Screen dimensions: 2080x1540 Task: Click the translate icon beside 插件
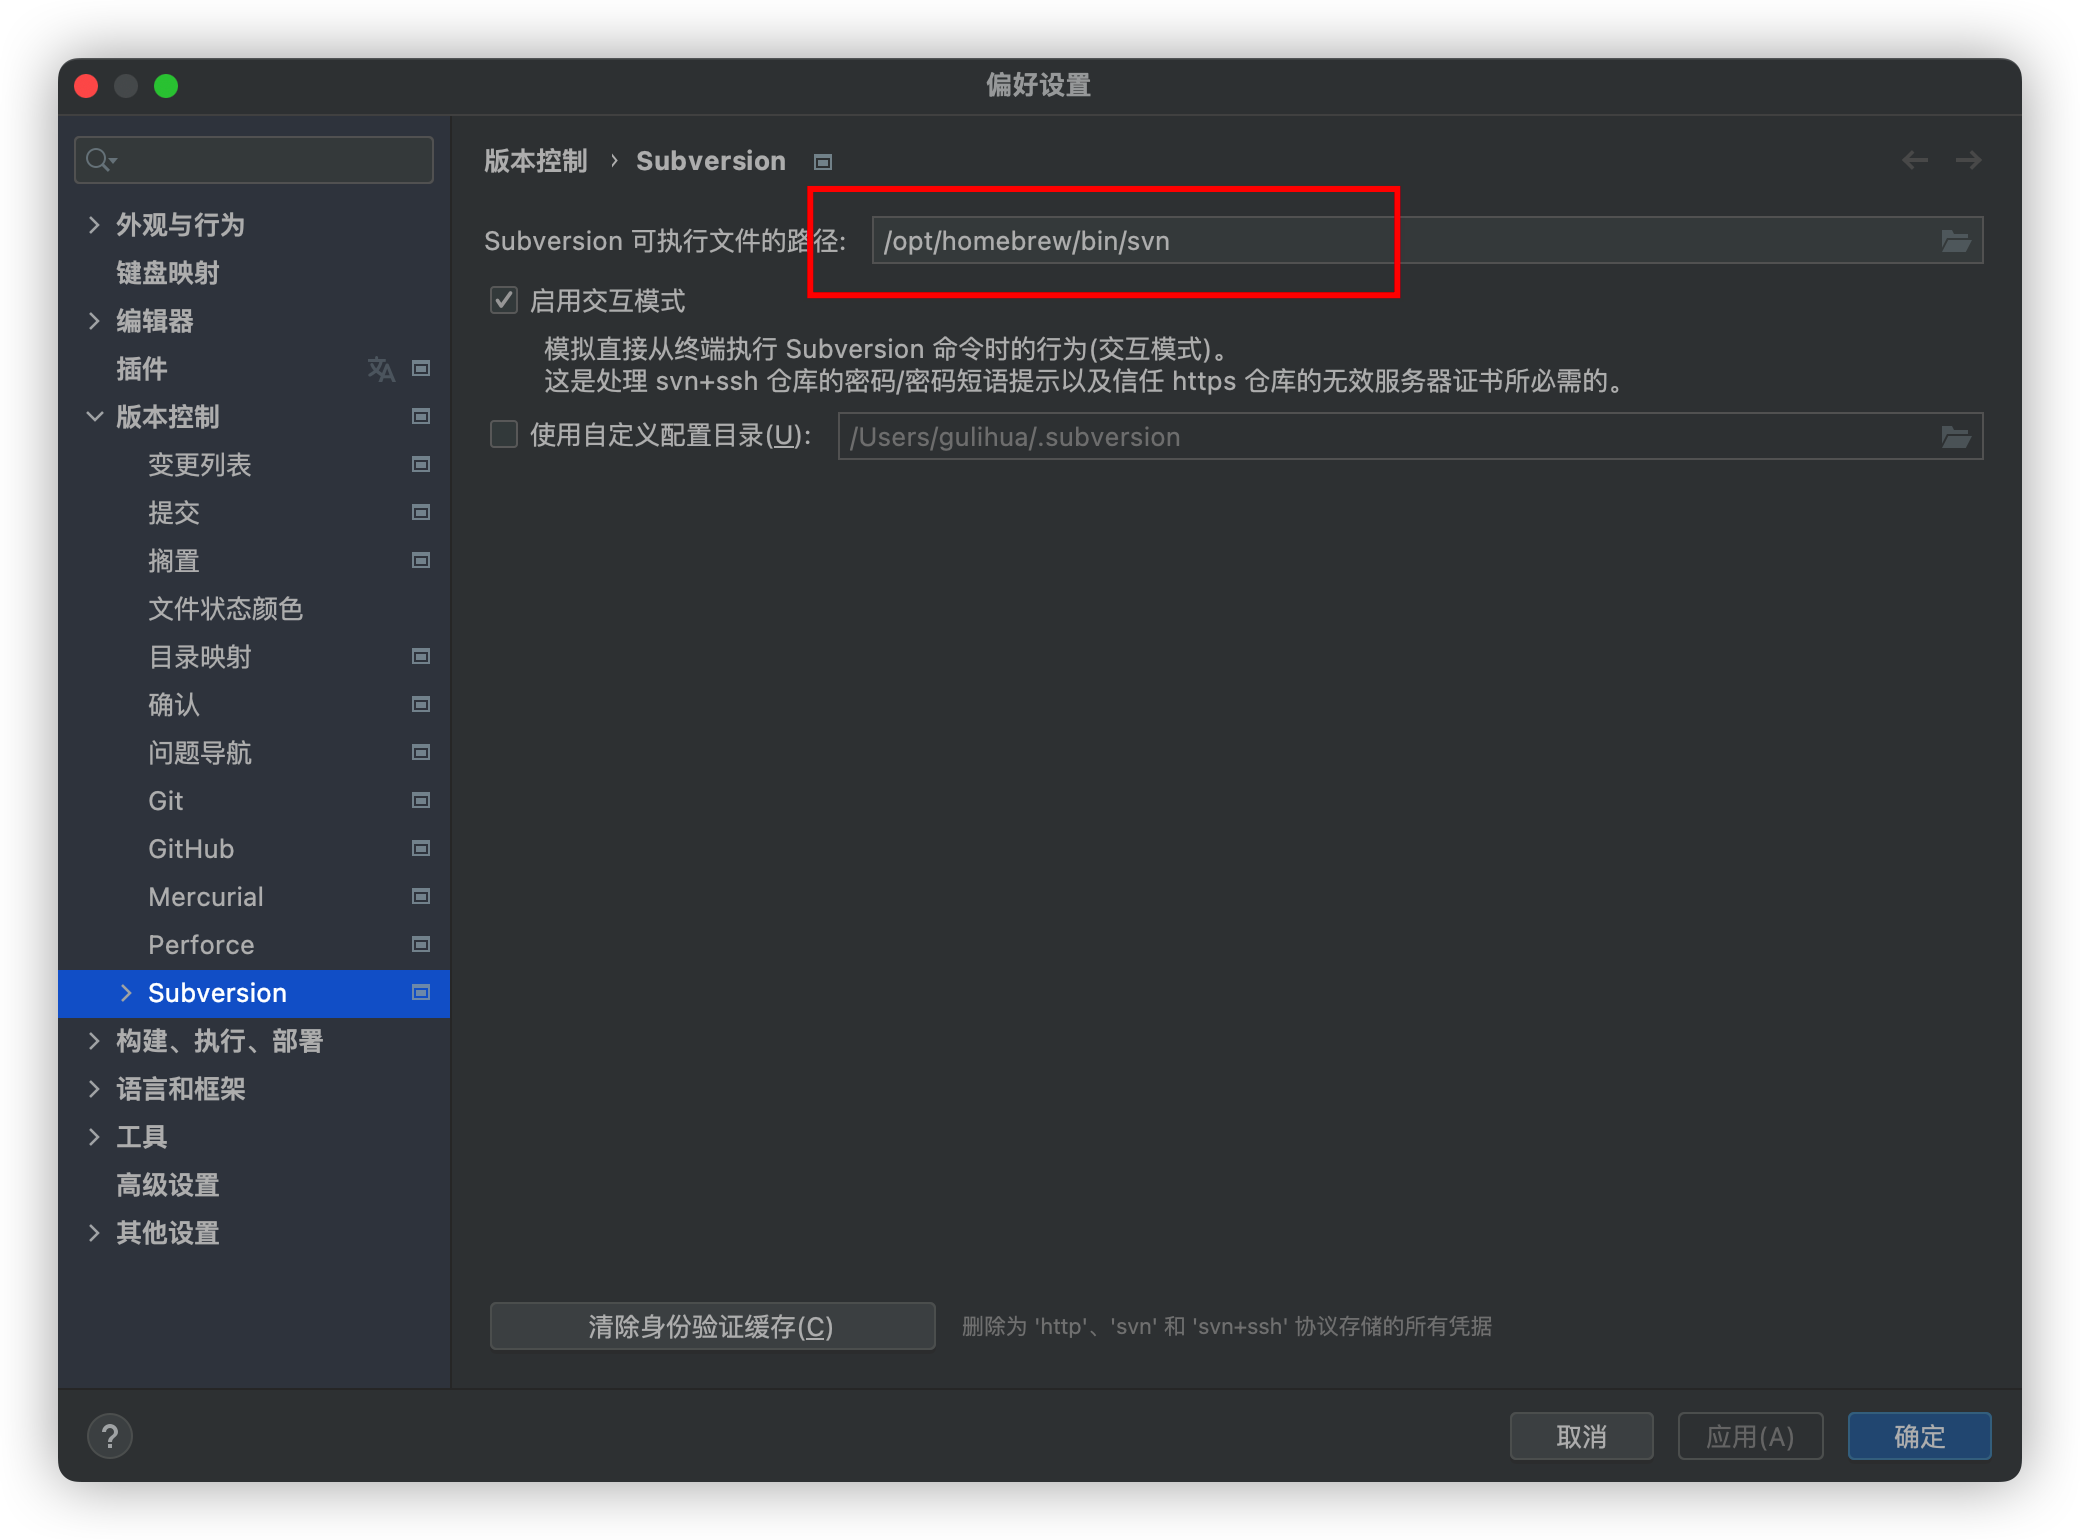point(381,369)
